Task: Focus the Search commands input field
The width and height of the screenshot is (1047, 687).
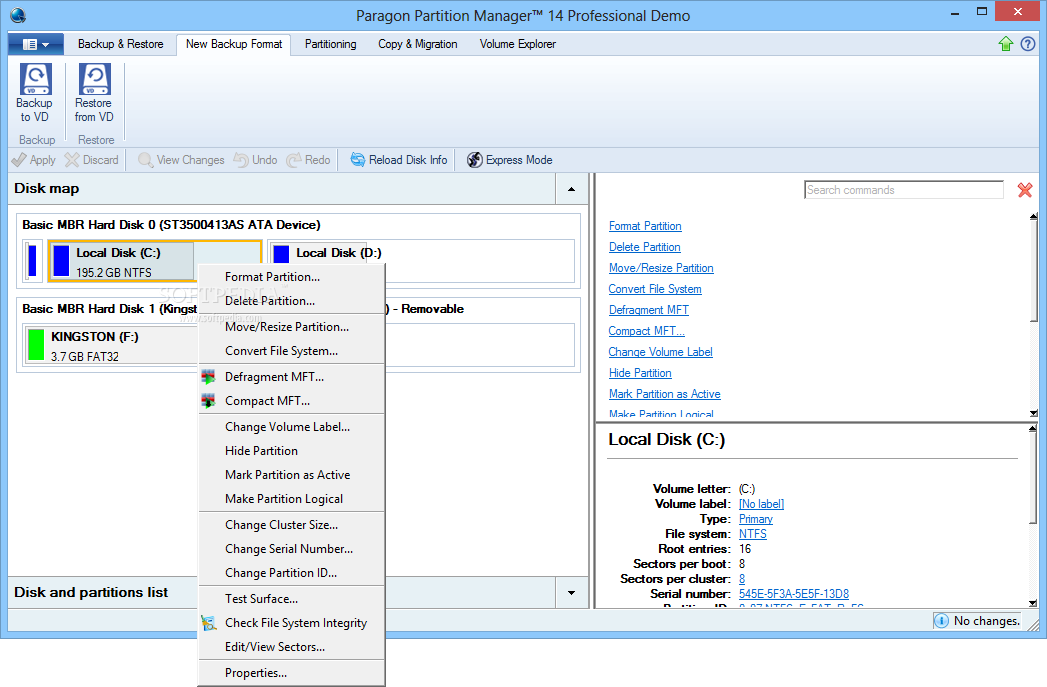Action: 904,190
